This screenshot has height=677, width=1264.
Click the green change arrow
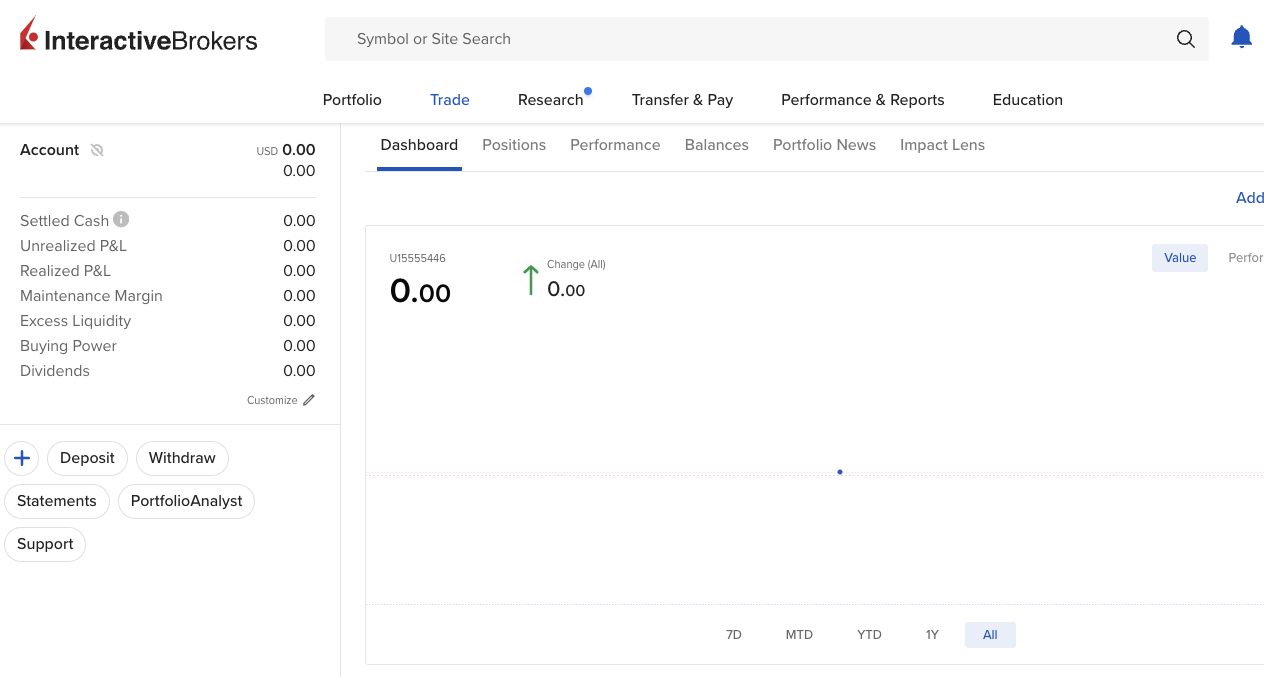(x=530, y=280)
